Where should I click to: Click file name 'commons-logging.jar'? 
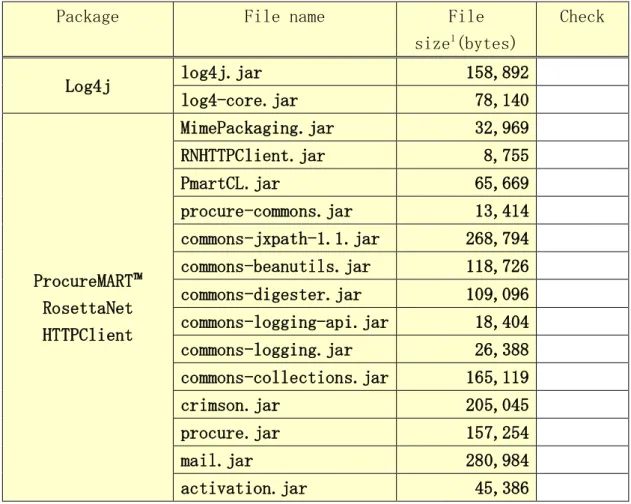266,350
